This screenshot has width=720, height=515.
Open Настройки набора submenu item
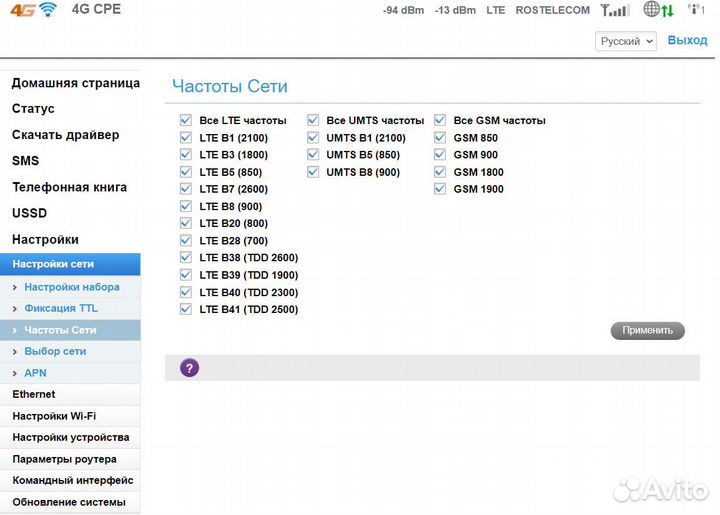(x=70, y=287)
